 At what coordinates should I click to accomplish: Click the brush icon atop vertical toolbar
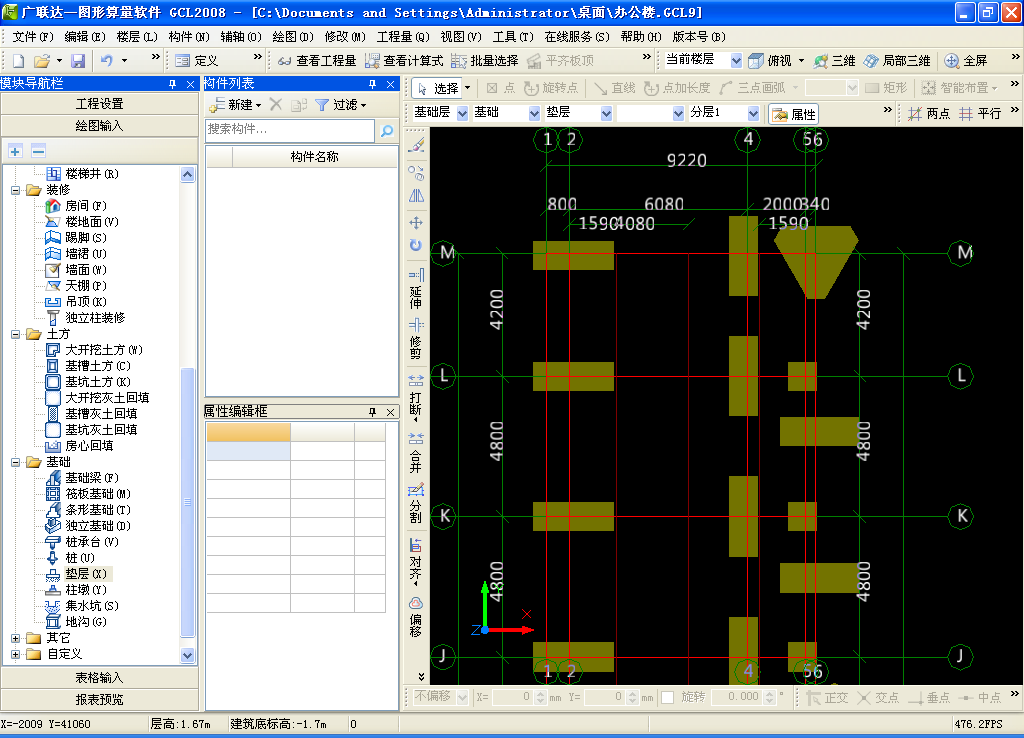coord(416,145)
